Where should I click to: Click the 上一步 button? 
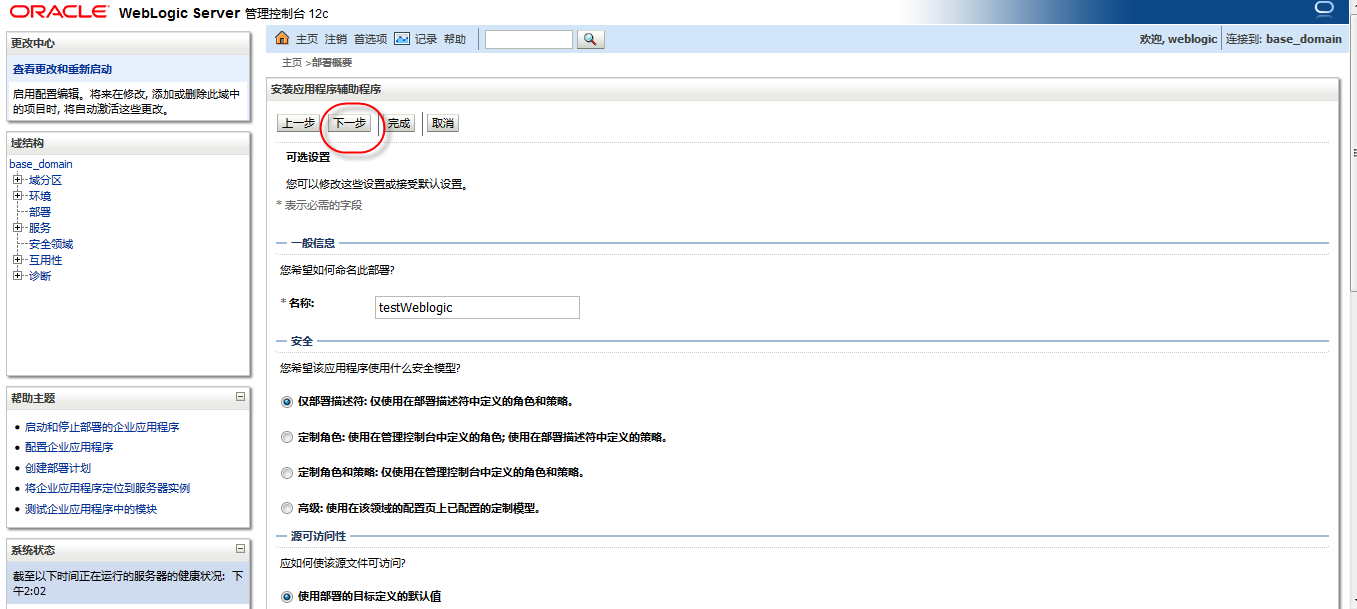(x=298, y=123)
